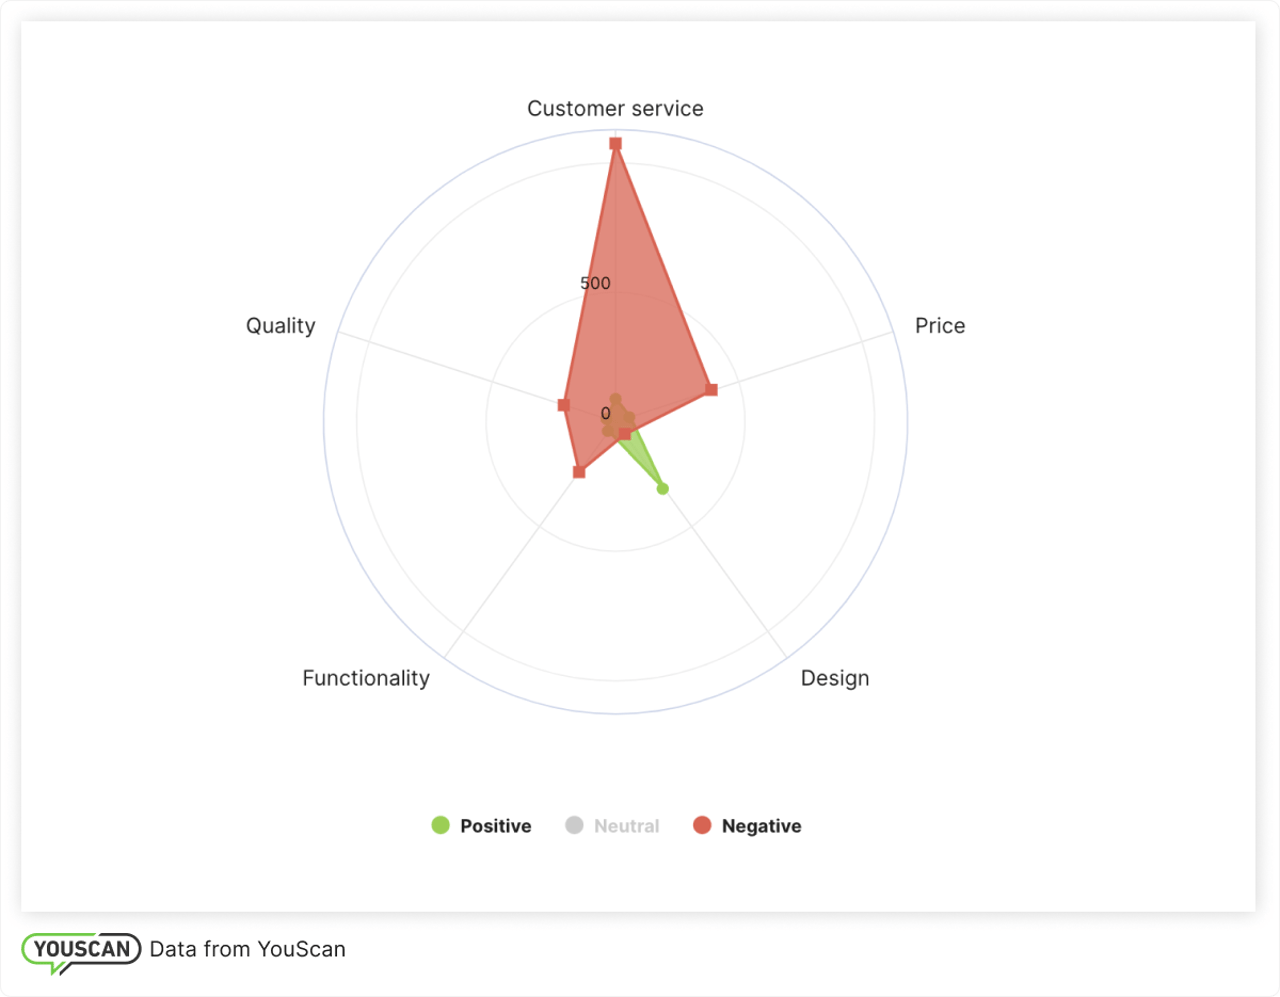
Task: Toggle the Positive series label in legend
Action: point(495,826)
